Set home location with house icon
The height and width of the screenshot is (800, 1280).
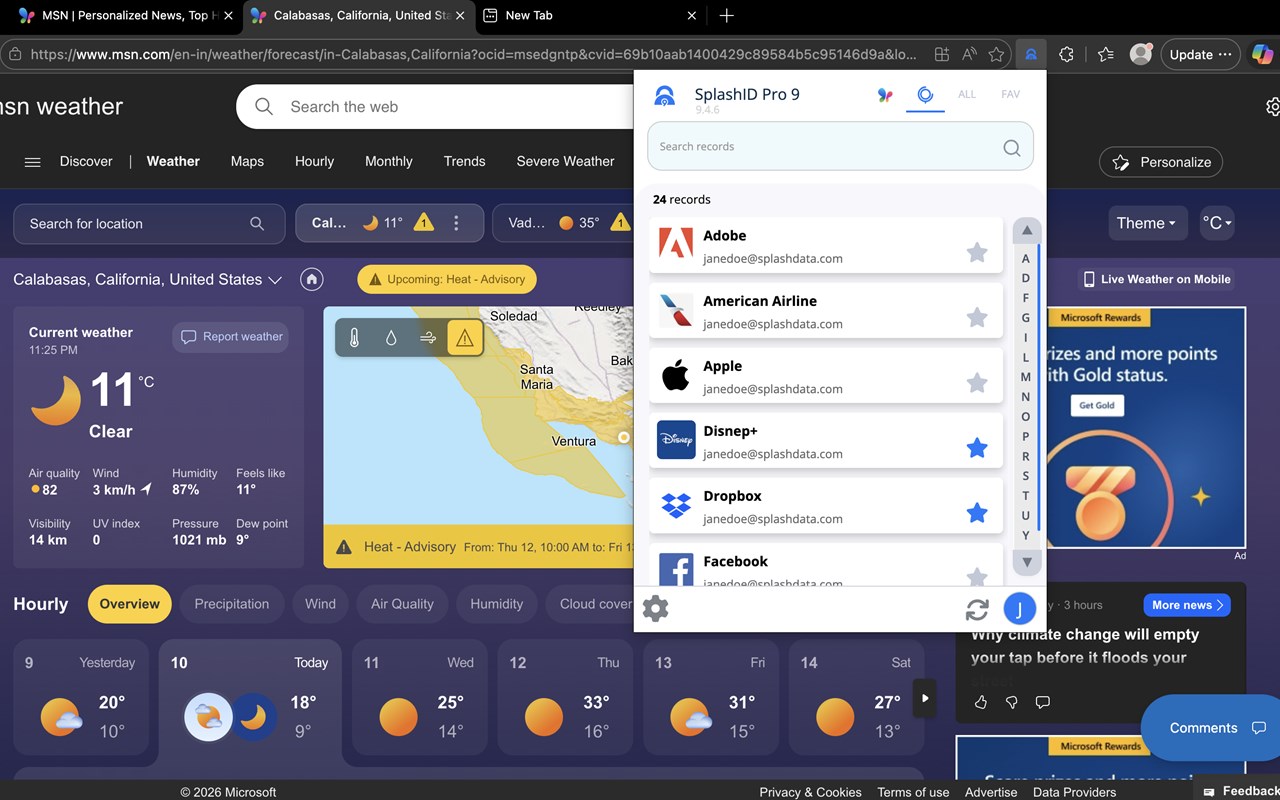click(312, 280)
